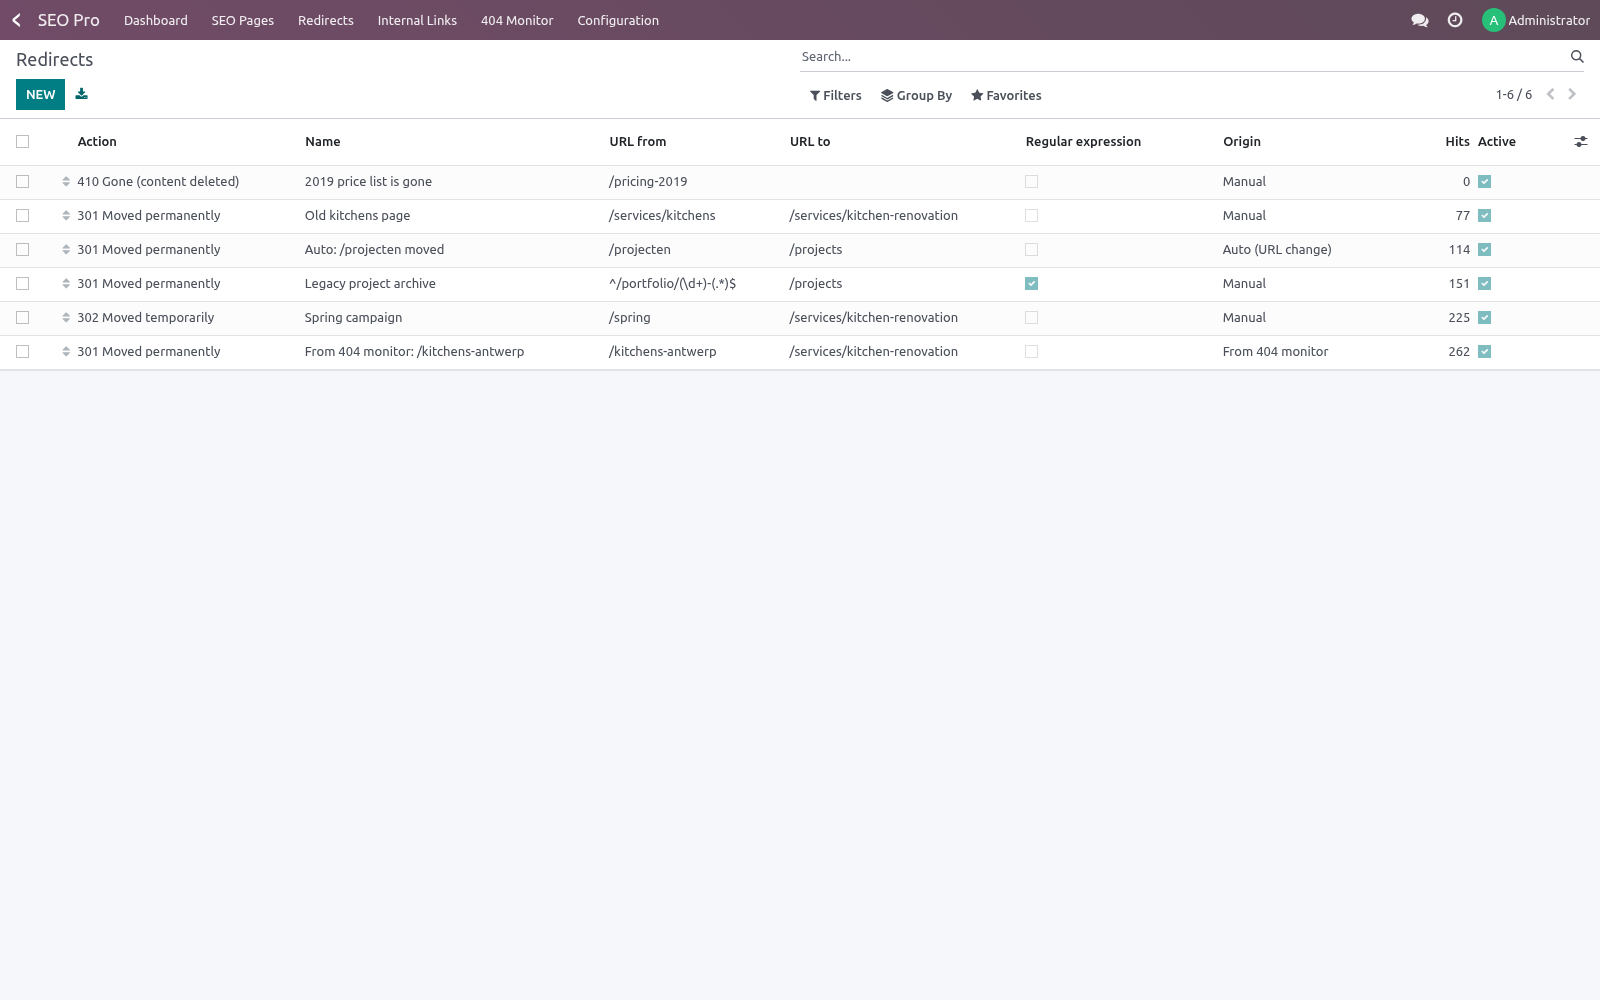This screenshot has width=1600, height=1000.
Task: Click the search magnifier icon
Action: 1577,57
